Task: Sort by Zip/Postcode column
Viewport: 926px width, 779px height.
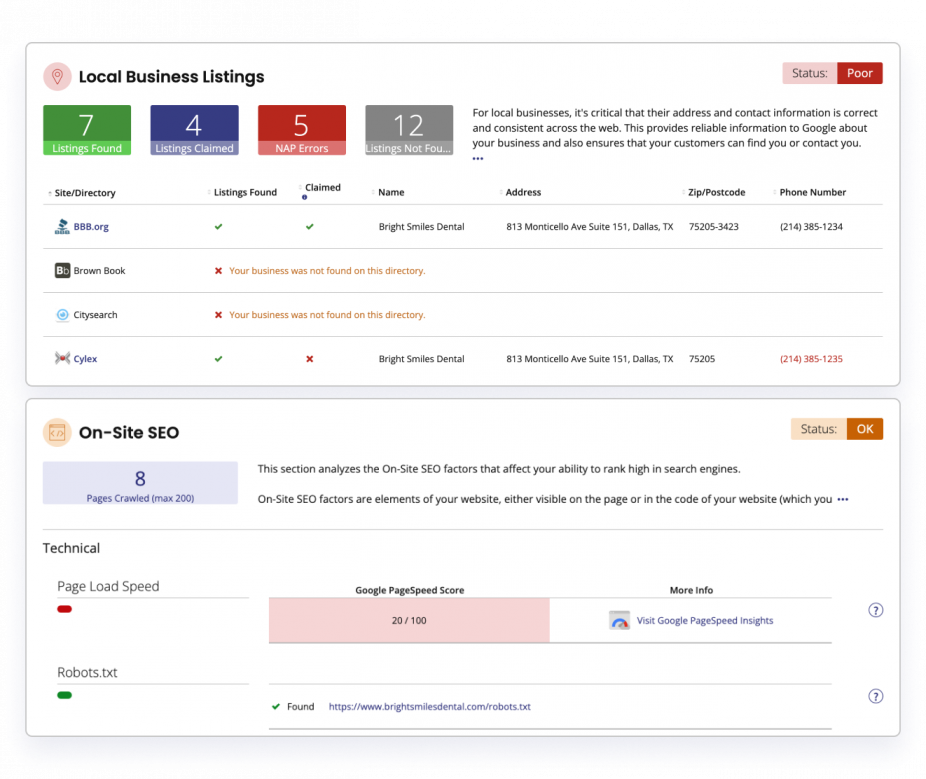Action: [x=716, y=193]
